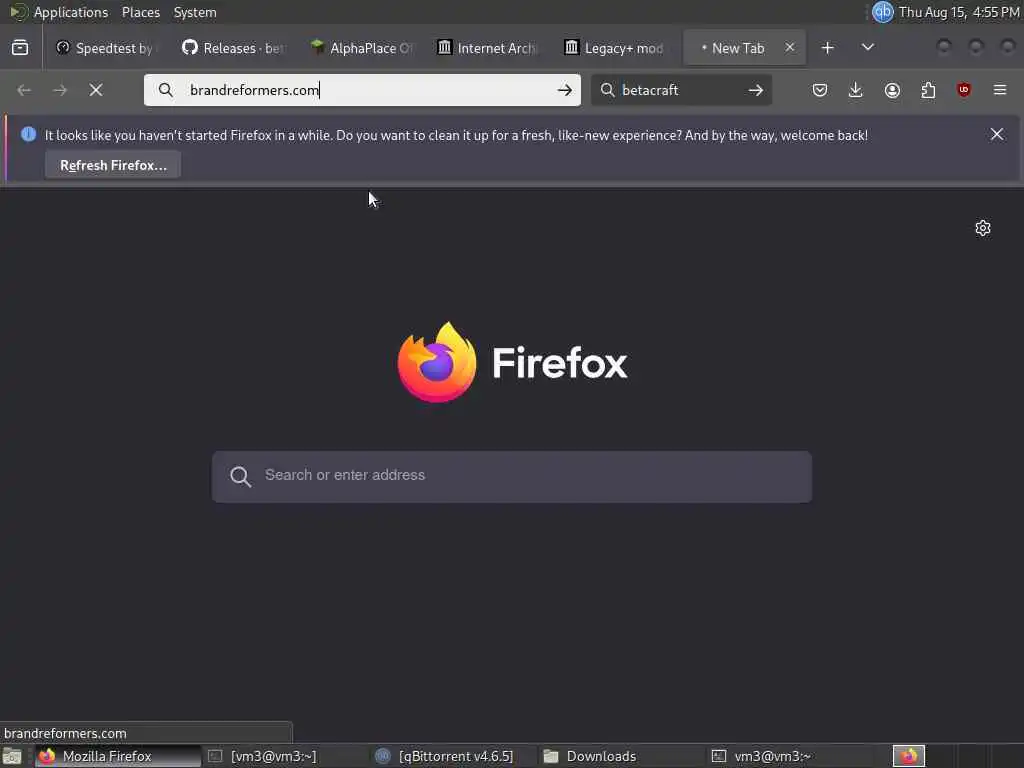
Task: Switch to the AlphaPlace tab
Action: coord(361,48)
